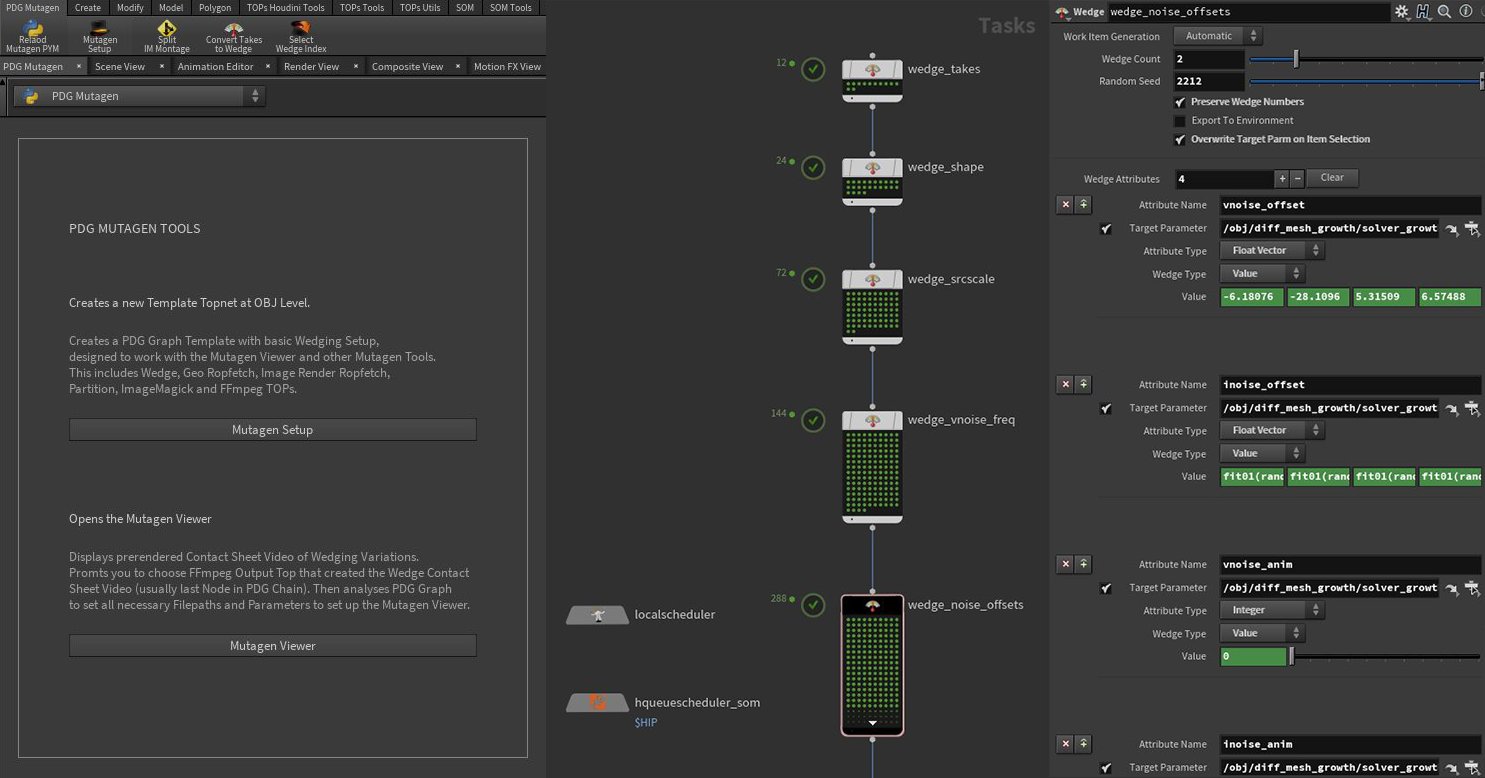
Task: Toggle Target Parameter checkbox for vnoise_anim
Action: tap(1106, 589)
